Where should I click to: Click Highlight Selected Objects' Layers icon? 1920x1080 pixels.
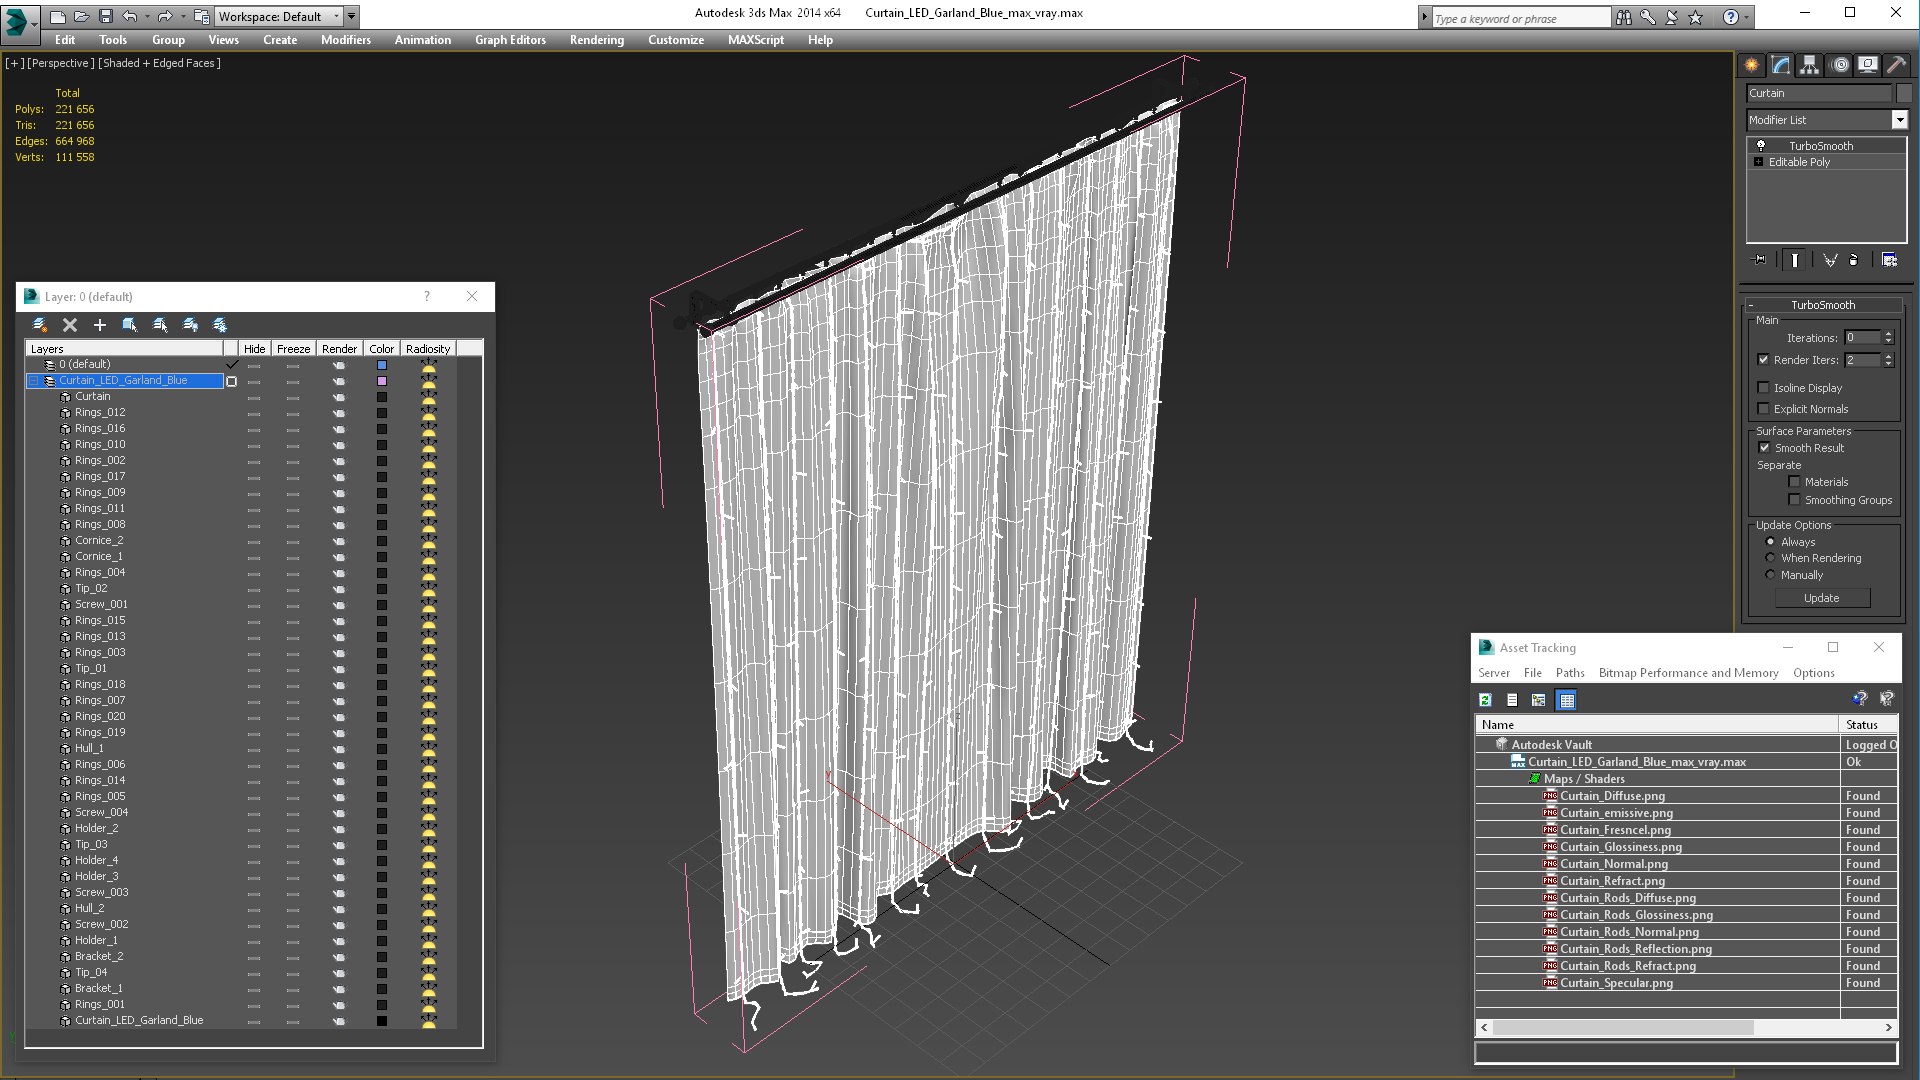point(160,325)
